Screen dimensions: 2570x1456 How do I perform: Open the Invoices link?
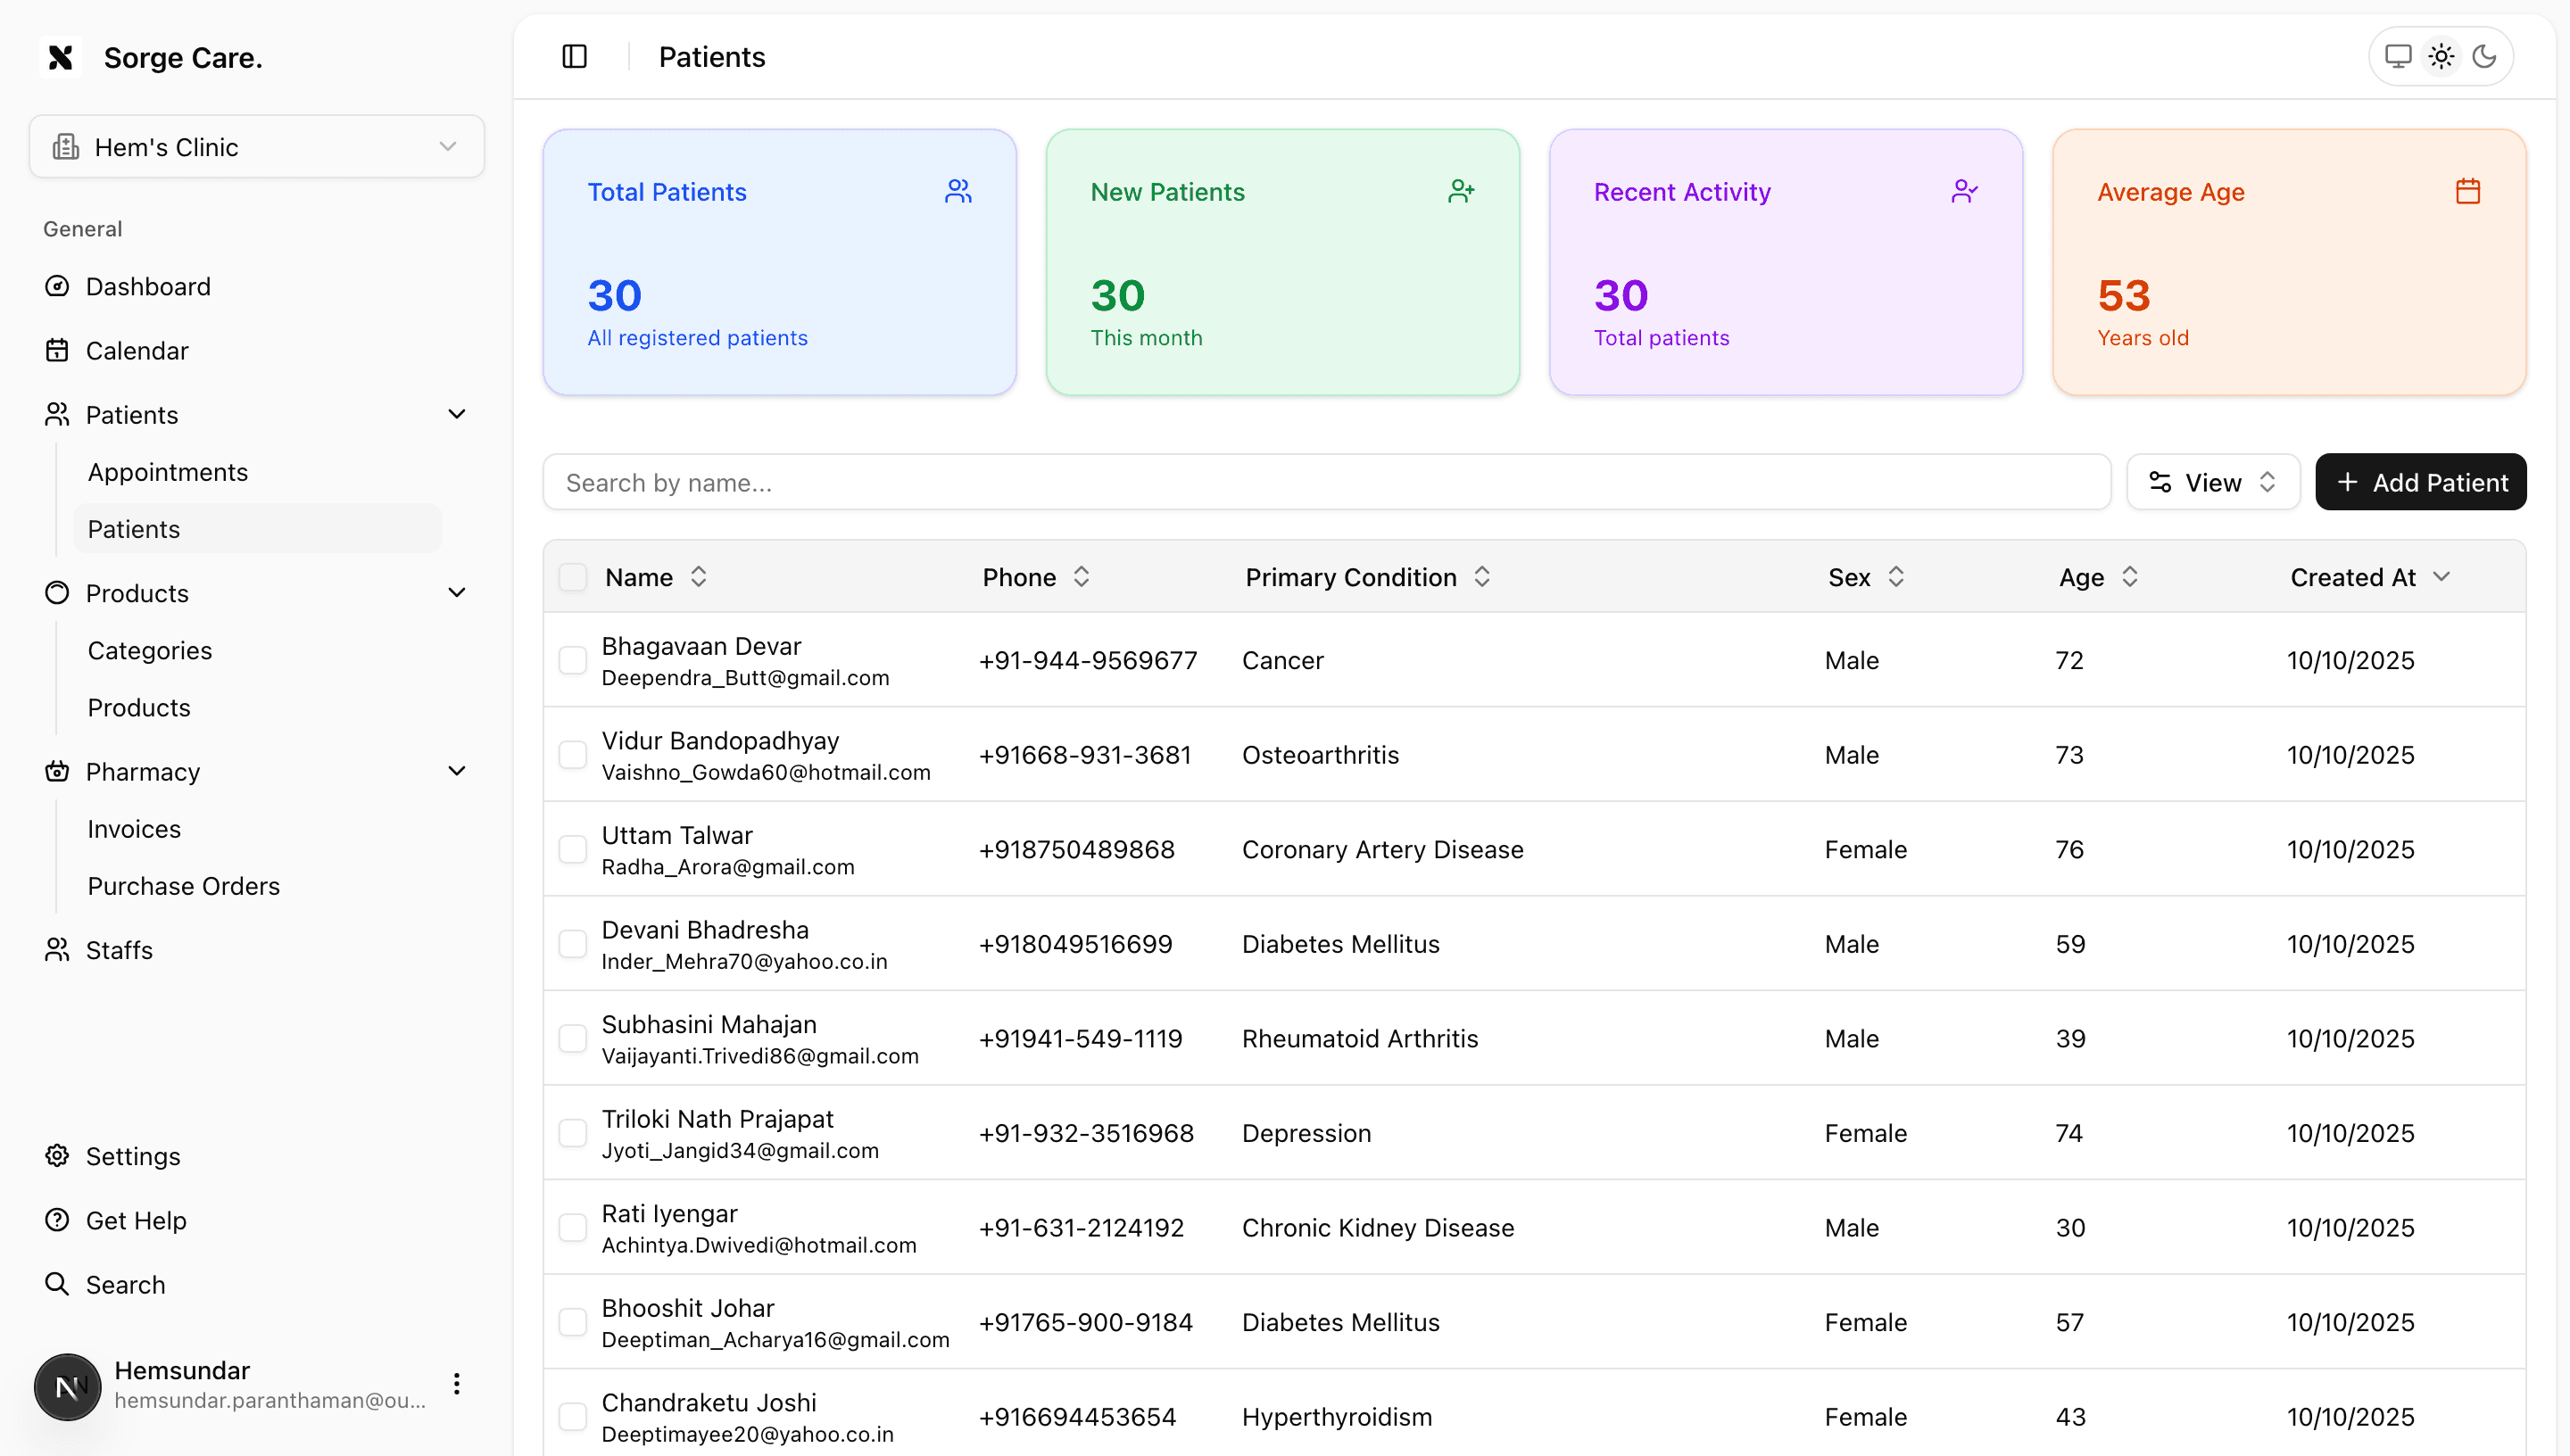(133, 828)
